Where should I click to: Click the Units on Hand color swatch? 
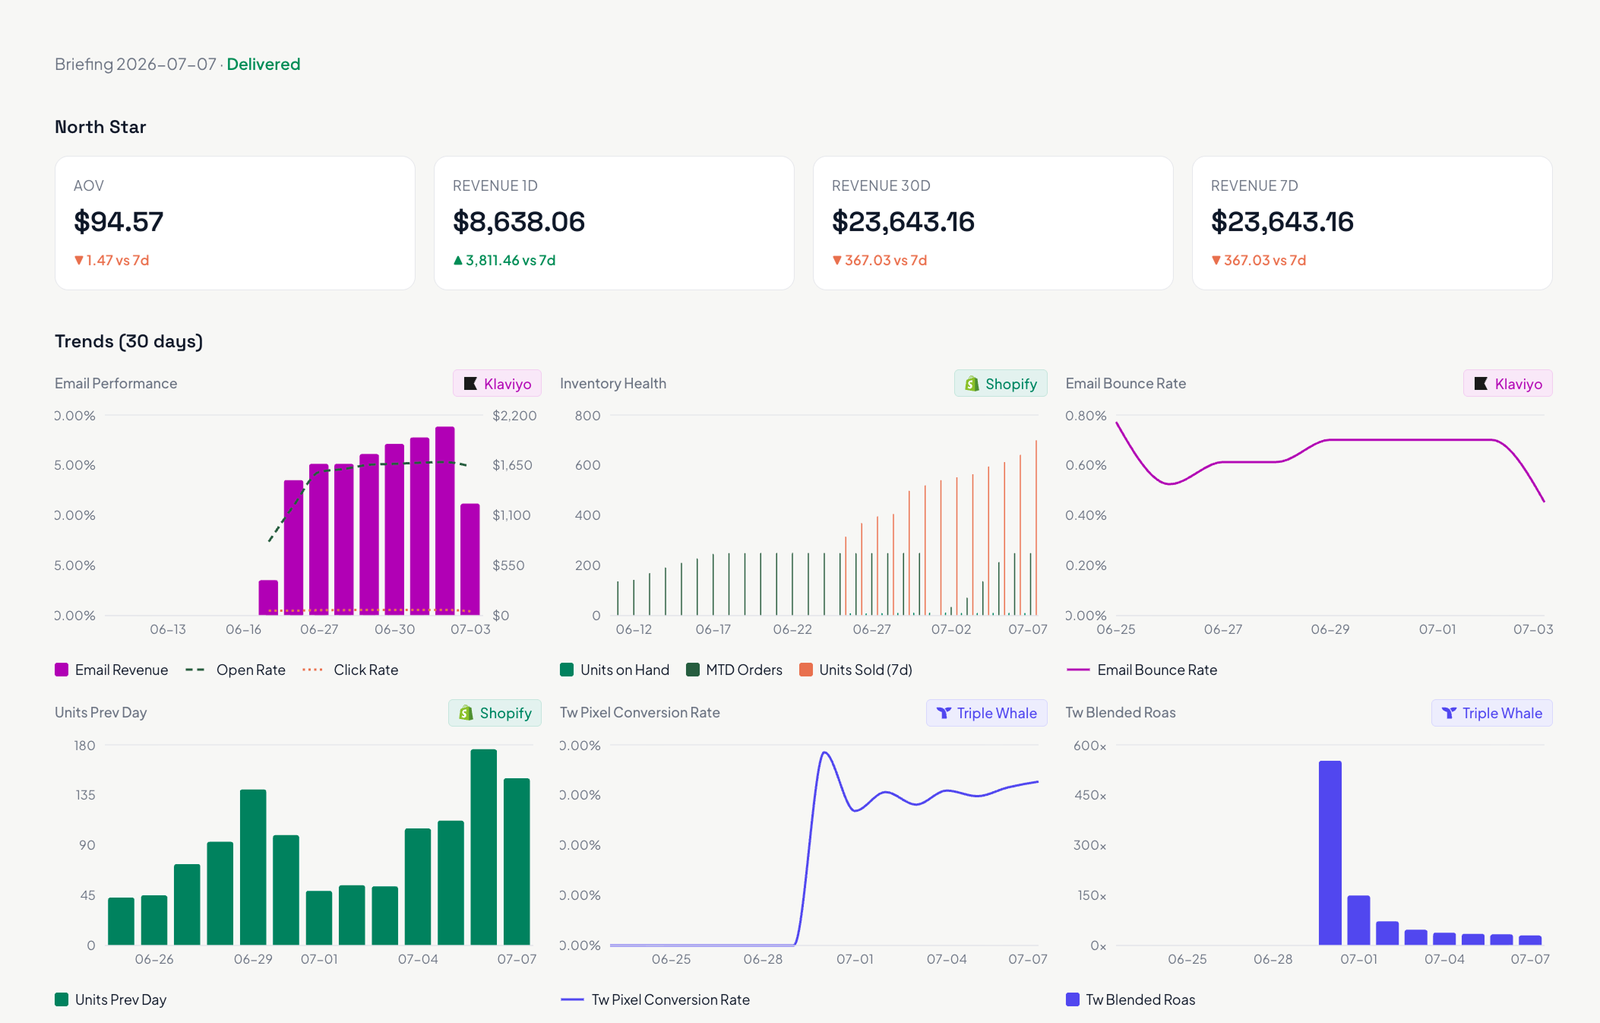coord(567,670)
